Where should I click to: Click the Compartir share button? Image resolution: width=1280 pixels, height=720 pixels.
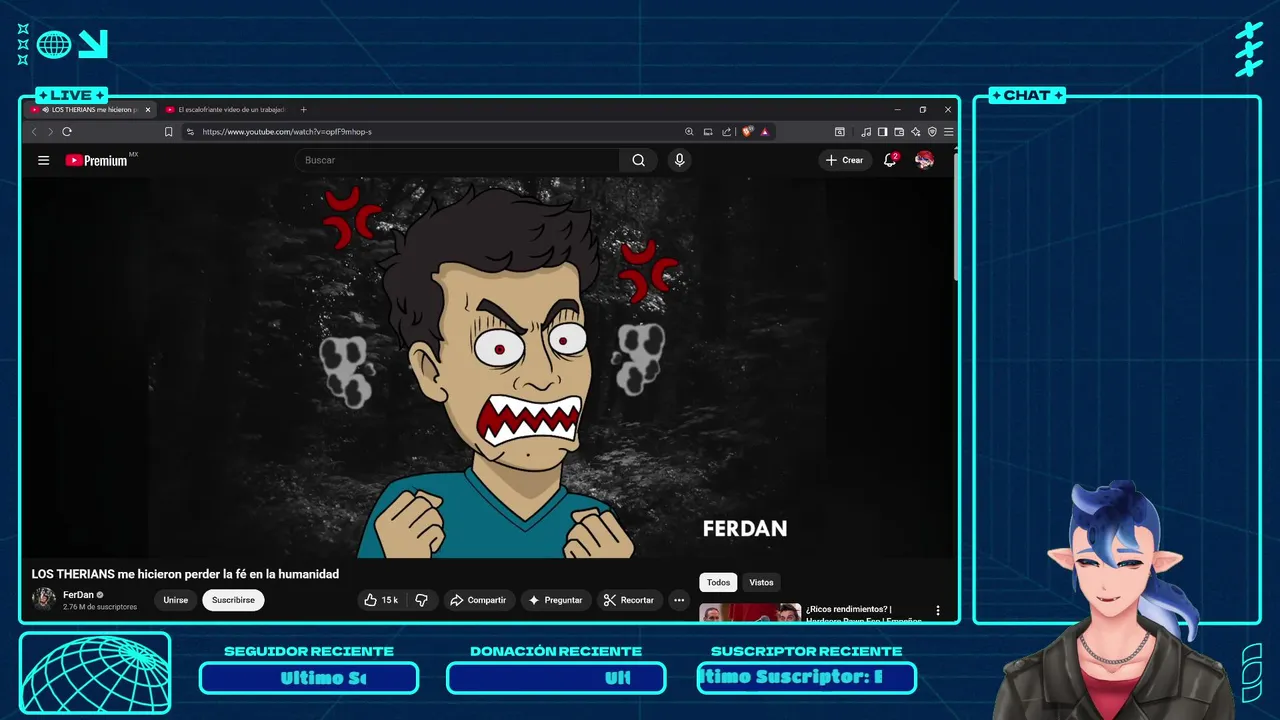479,600
